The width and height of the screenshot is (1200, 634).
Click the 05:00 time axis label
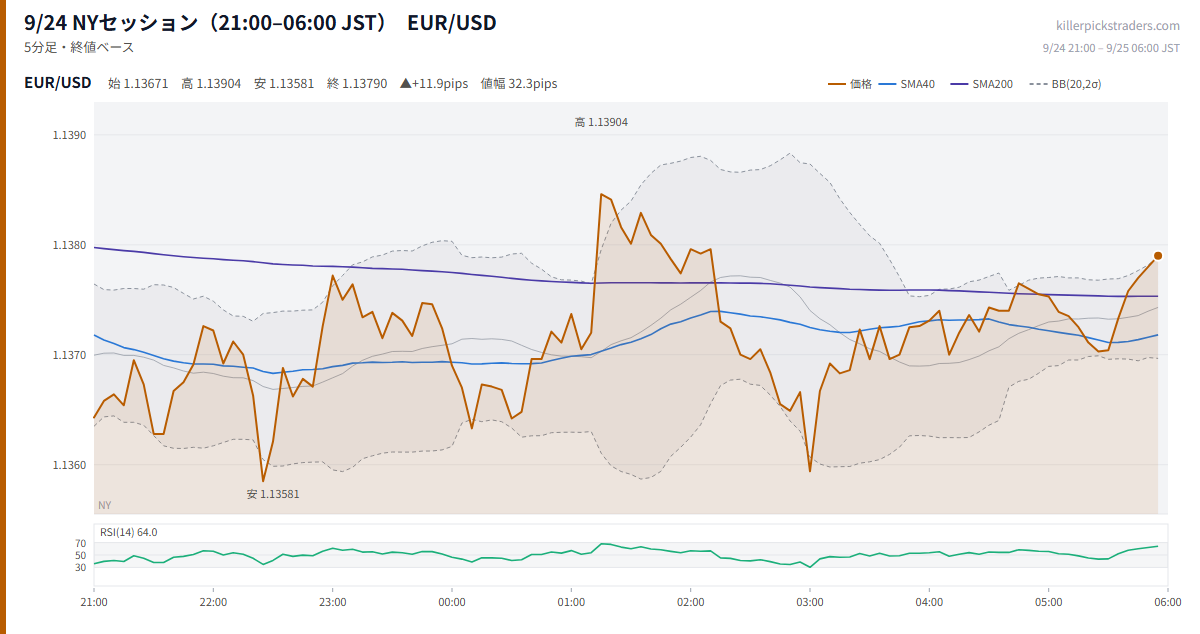click(x=1049, y=602)
